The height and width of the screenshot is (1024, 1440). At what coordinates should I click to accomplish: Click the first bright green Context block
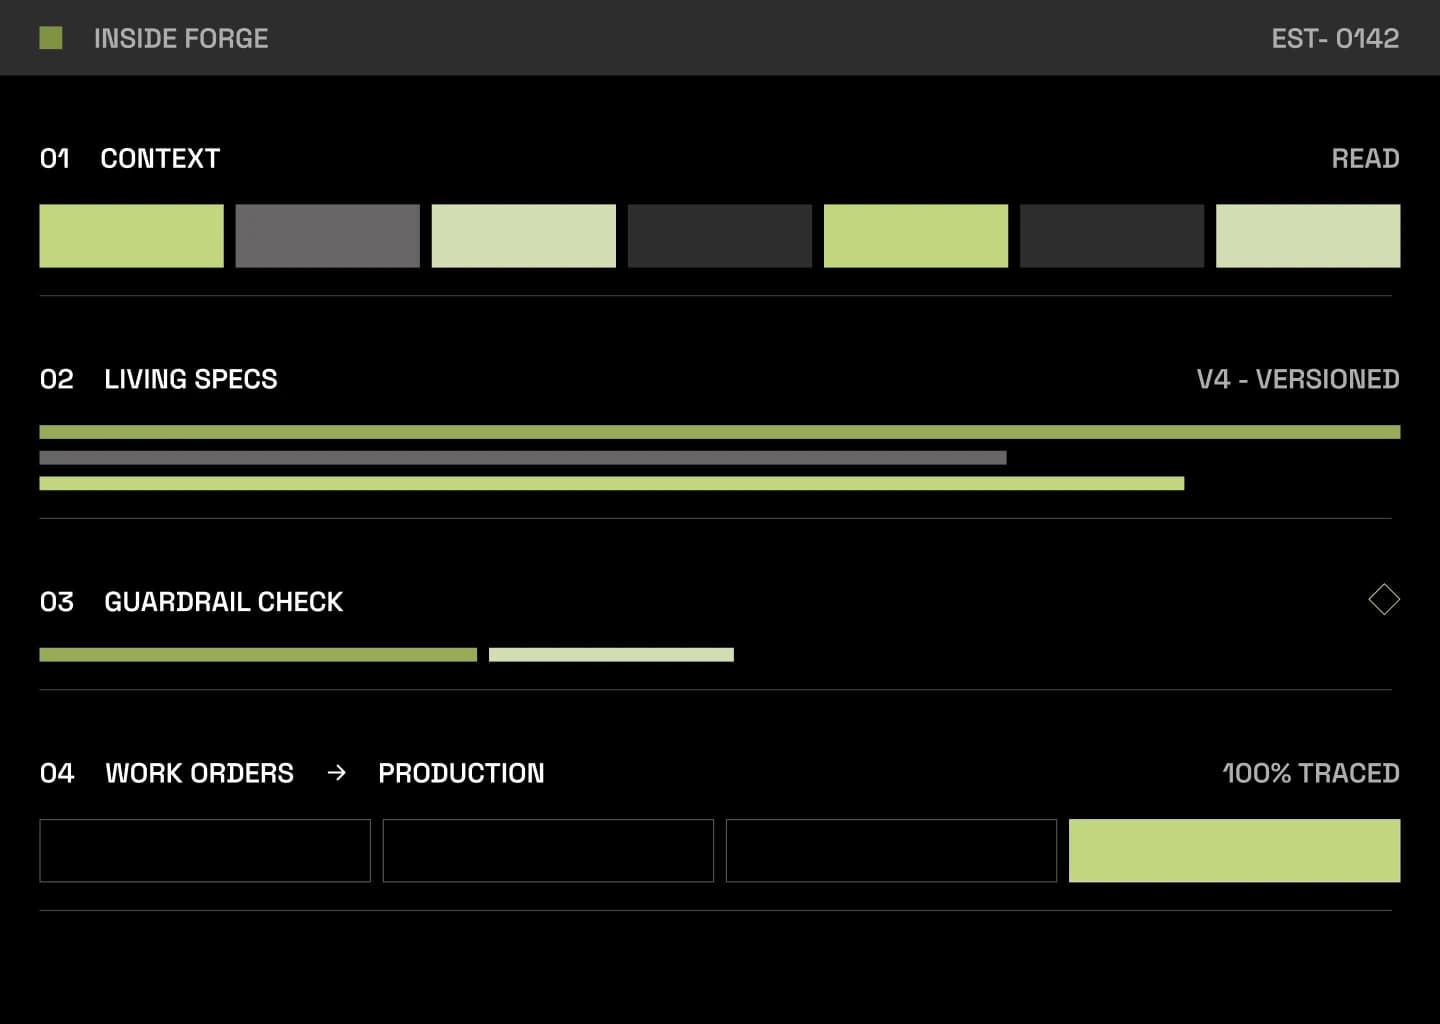pos(131,236)
